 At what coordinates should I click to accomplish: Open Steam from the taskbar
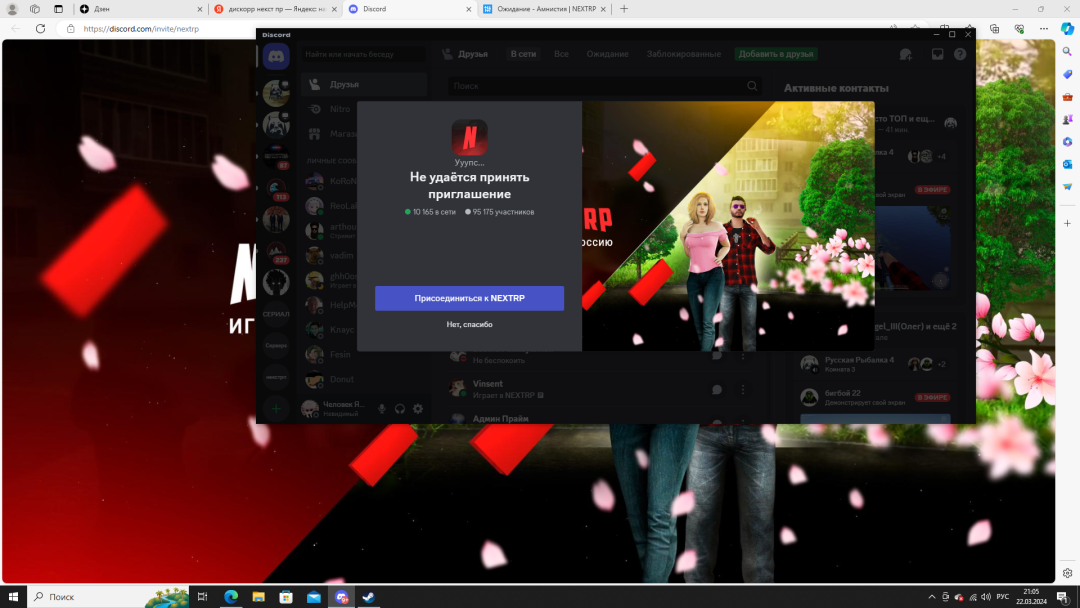pos(368,597)
